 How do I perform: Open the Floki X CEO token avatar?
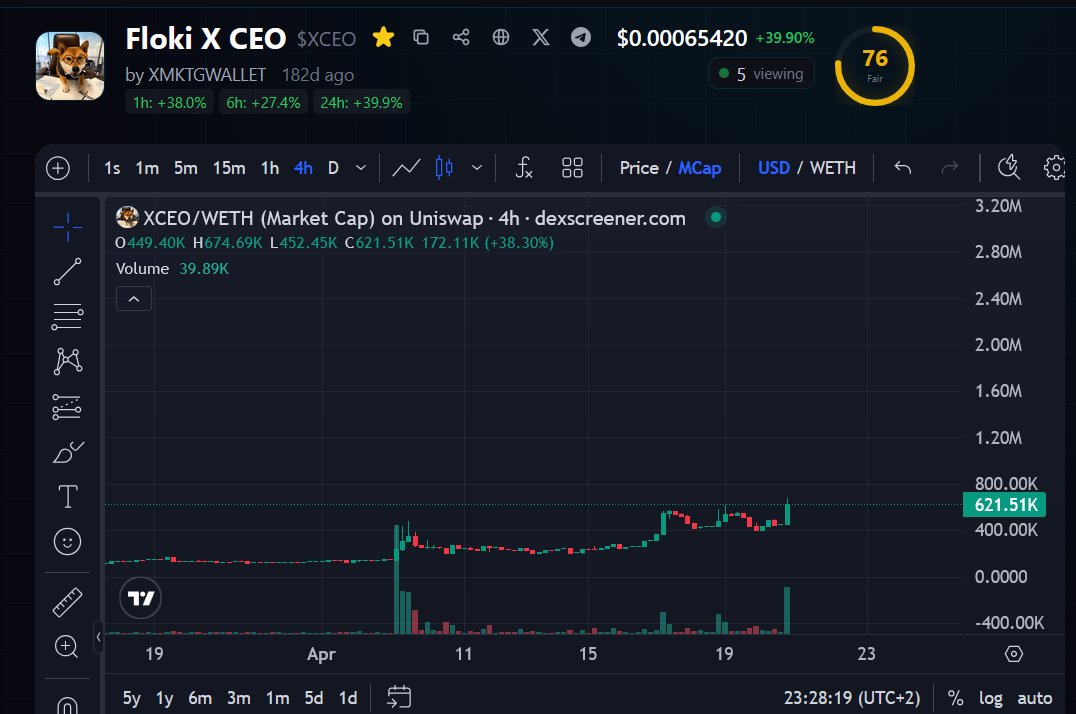[70, 66]
